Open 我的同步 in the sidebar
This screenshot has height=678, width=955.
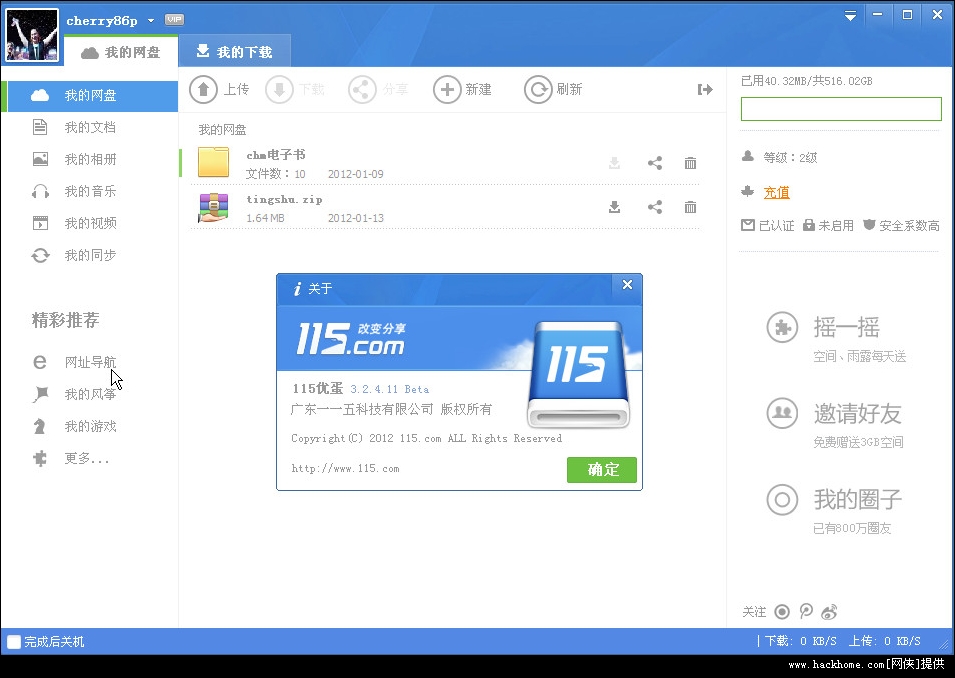pyautogui.click(x=89, y=255)
